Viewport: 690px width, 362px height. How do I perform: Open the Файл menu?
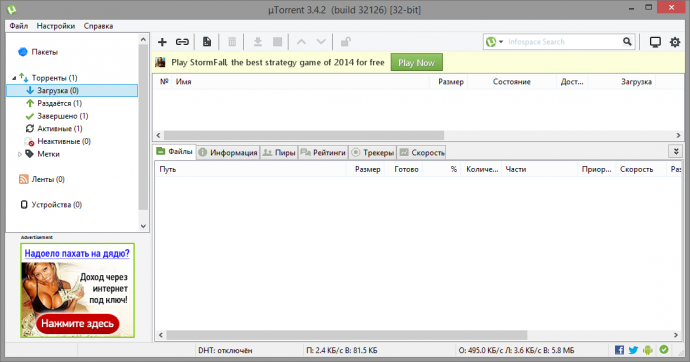pyautogui.click(x=18, y=26)
